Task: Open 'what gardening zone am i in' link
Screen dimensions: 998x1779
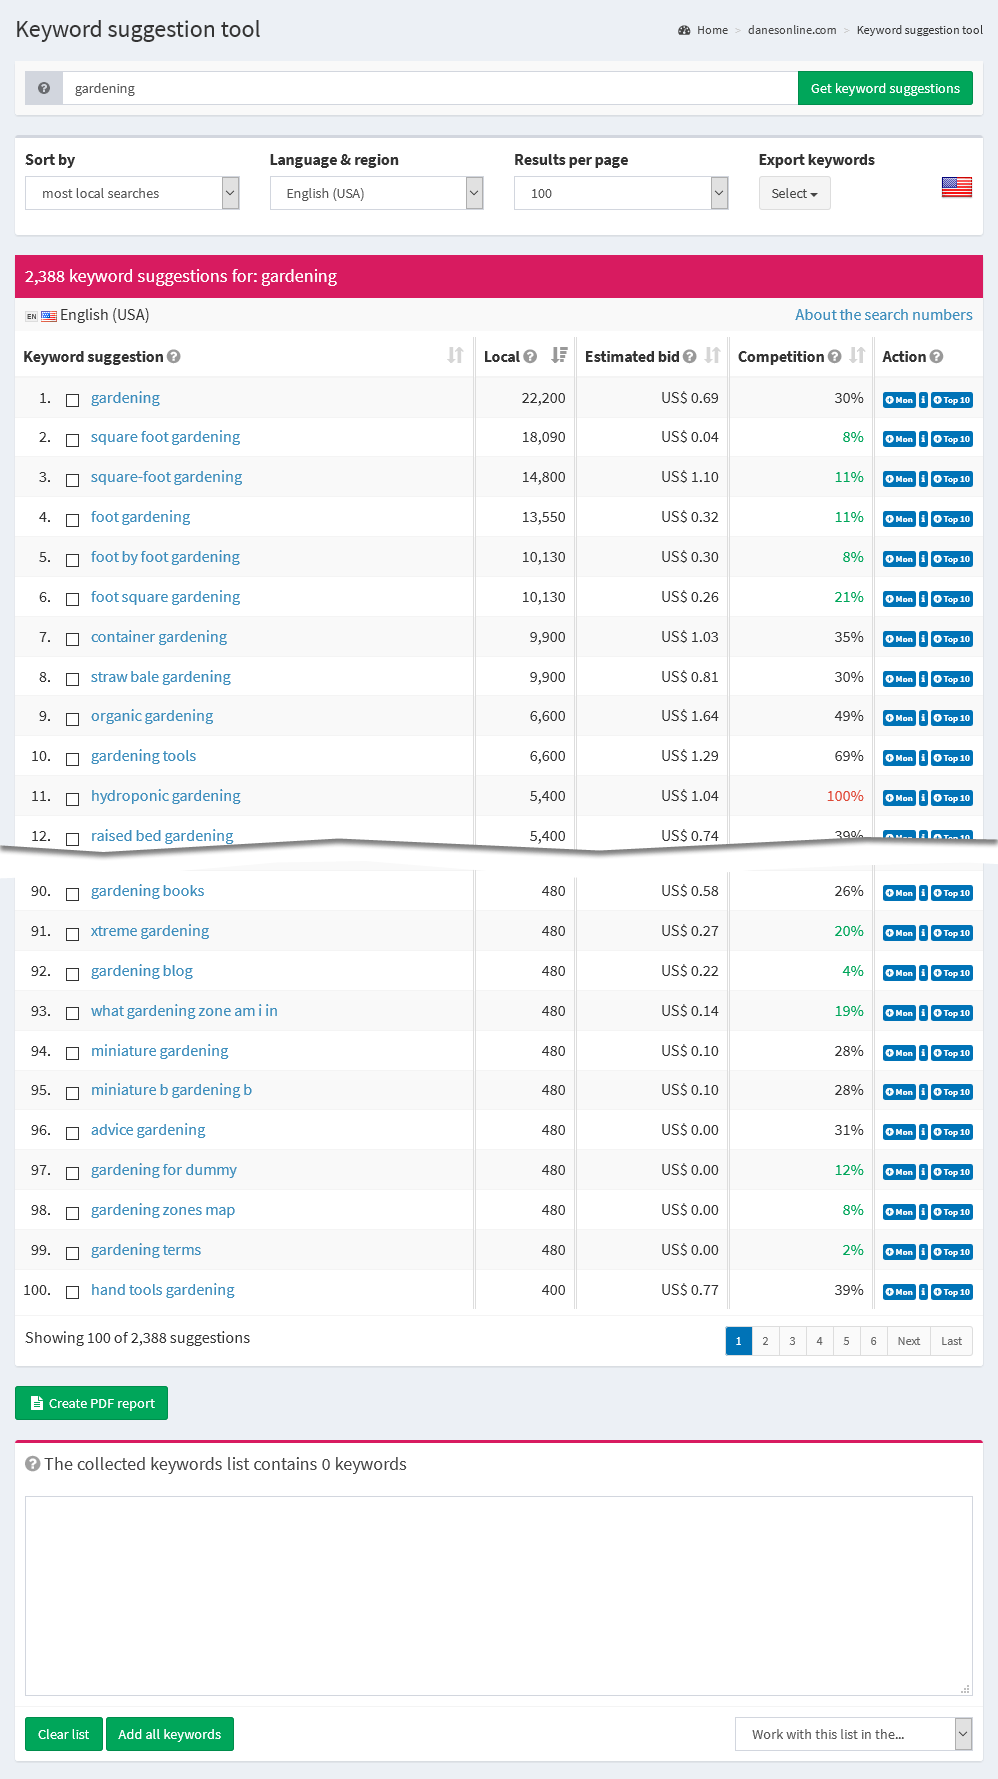Action: pos(184,1011)
